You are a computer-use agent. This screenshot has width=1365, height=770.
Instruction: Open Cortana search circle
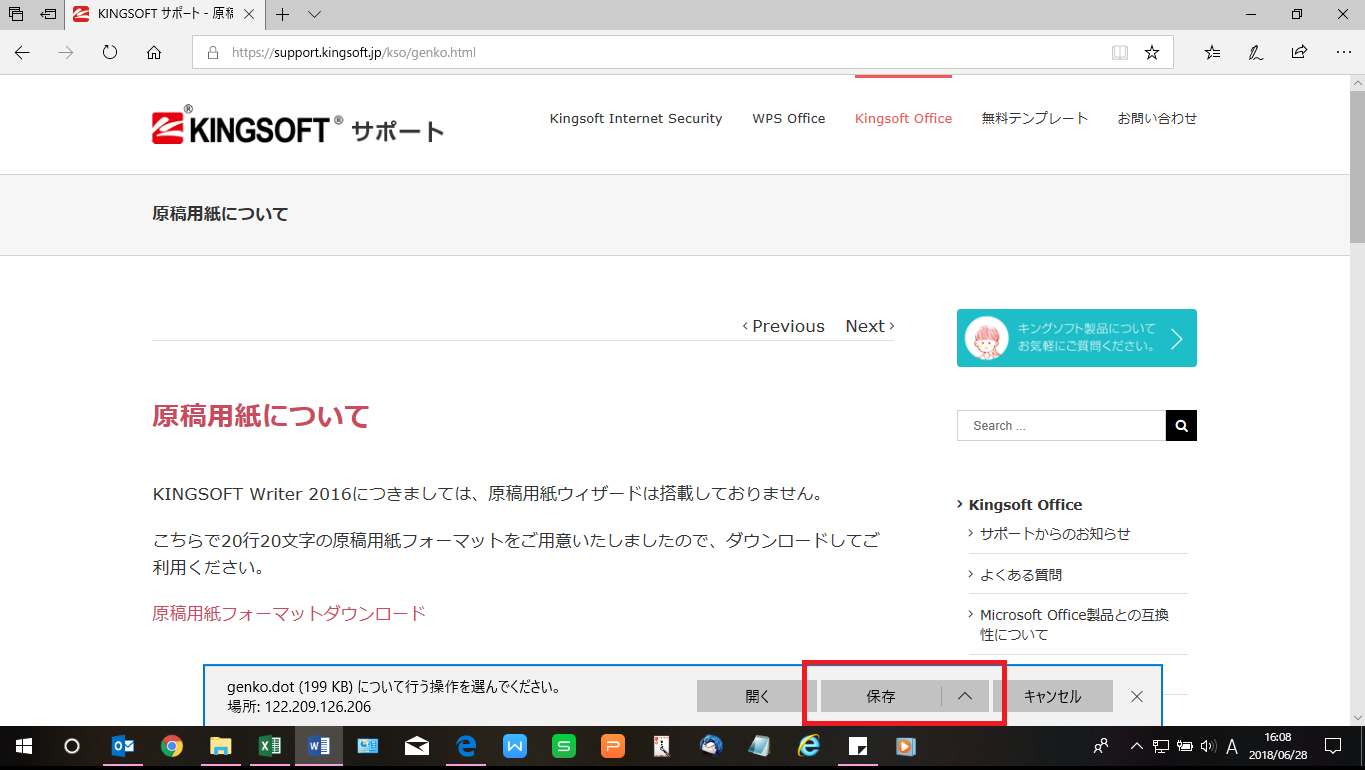pos(72,746)
